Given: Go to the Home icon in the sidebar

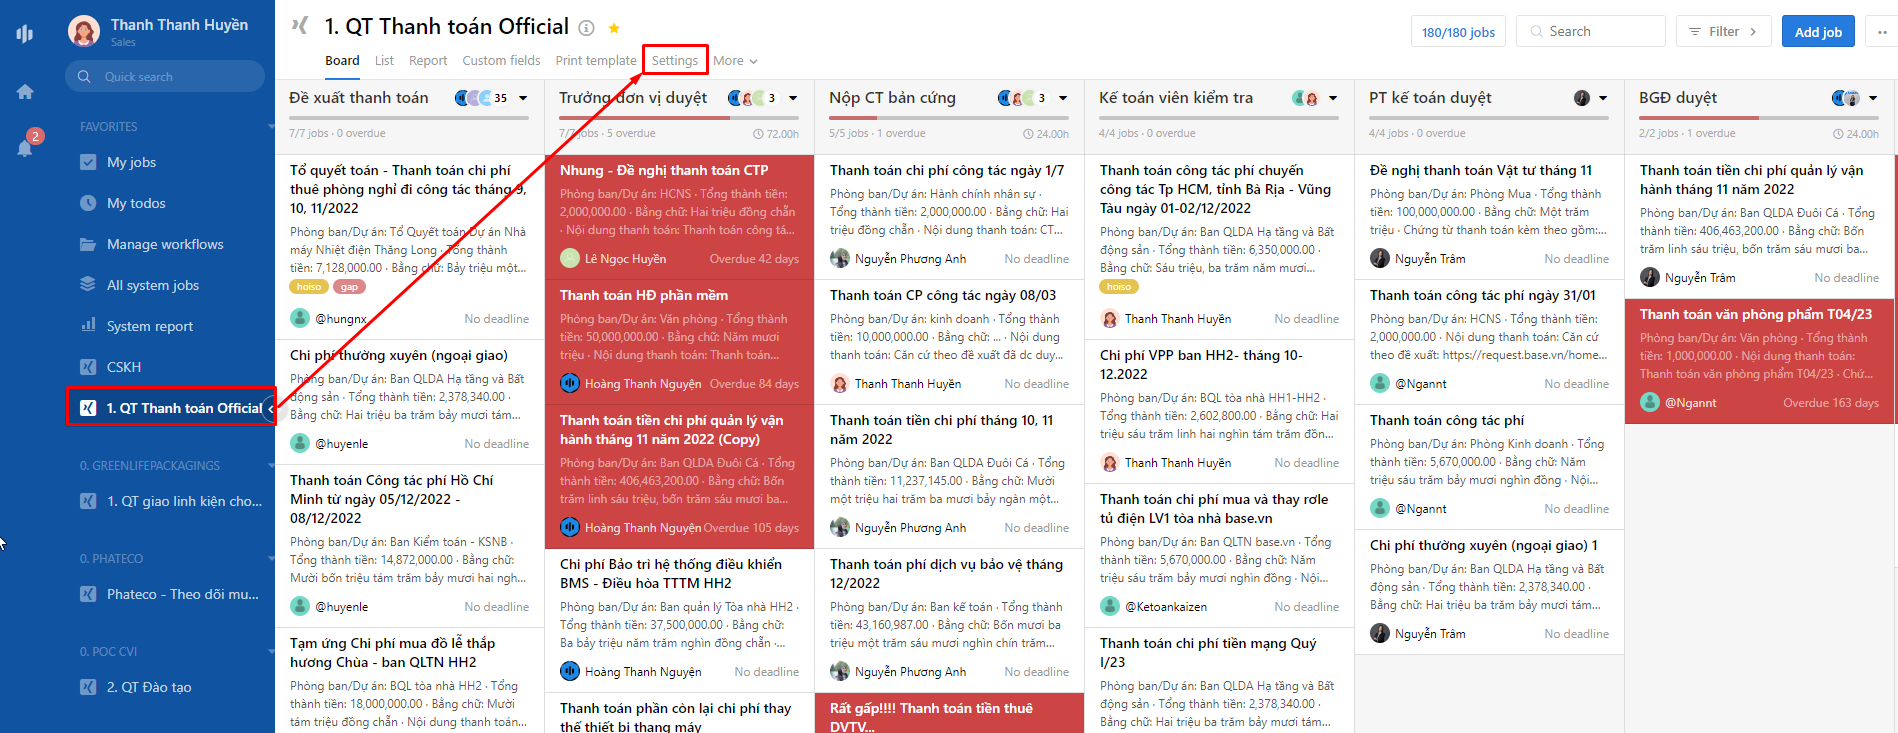Looking at the screenshot, I should coord(25,92).
